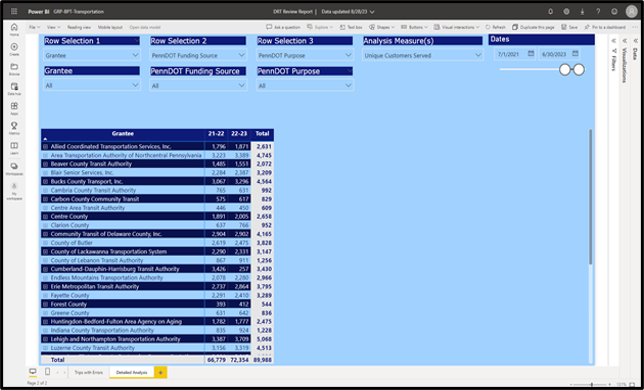Open the Data updated 8/28/23 dropdown
Image resolution: width=644 pixels, height=390 pixels.
click(348, 12)
